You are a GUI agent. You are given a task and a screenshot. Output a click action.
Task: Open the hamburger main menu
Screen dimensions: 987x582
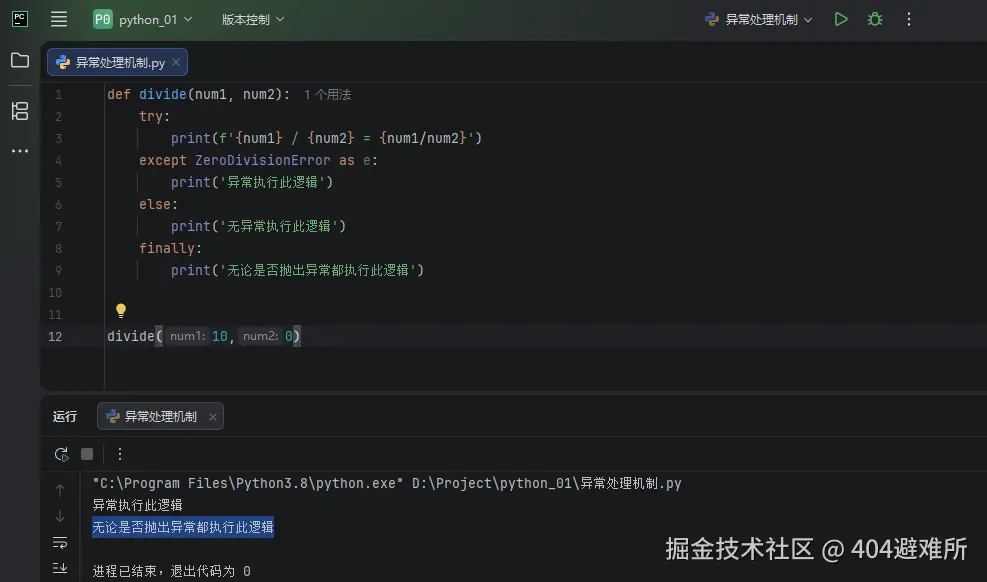tap(59, 20)
